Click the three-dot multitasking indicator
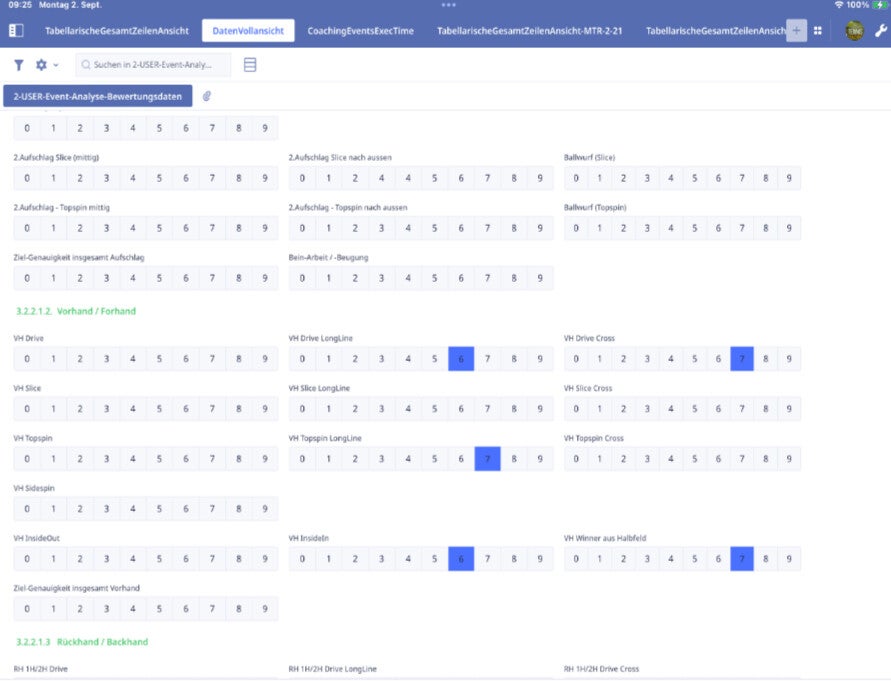Viewport: 891px width, 681px height. pyautogui.click(x=448, y=5)
